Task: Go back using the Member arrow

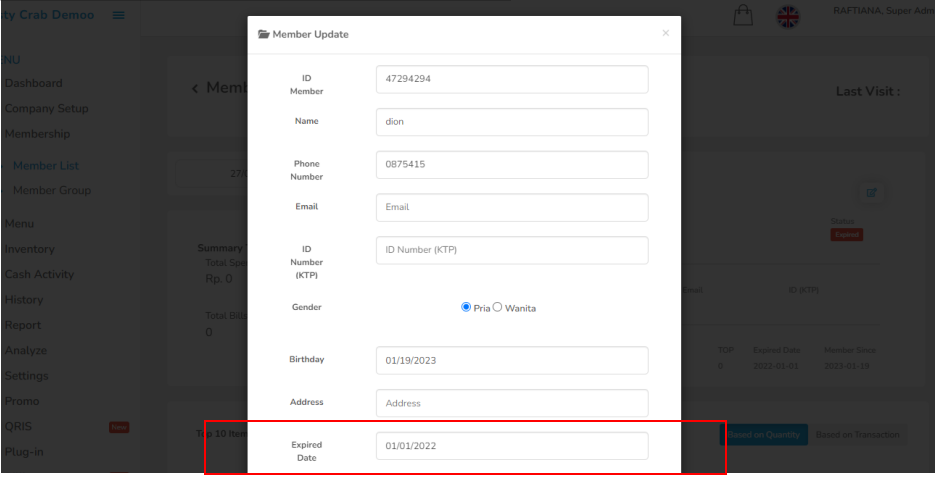Action: pos(195,89)
